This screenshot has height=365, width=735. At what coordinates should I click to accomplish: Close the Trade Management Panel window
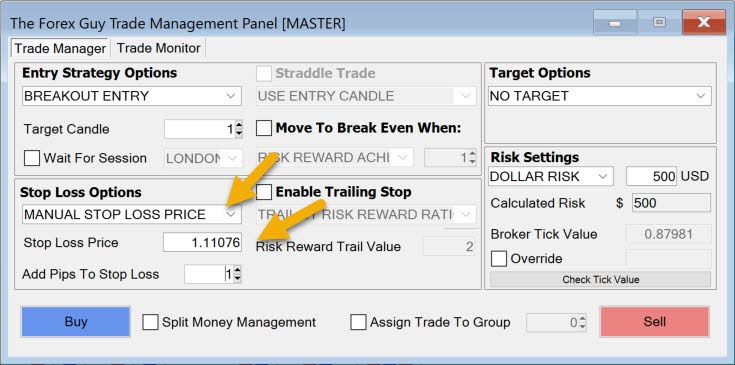703,22
